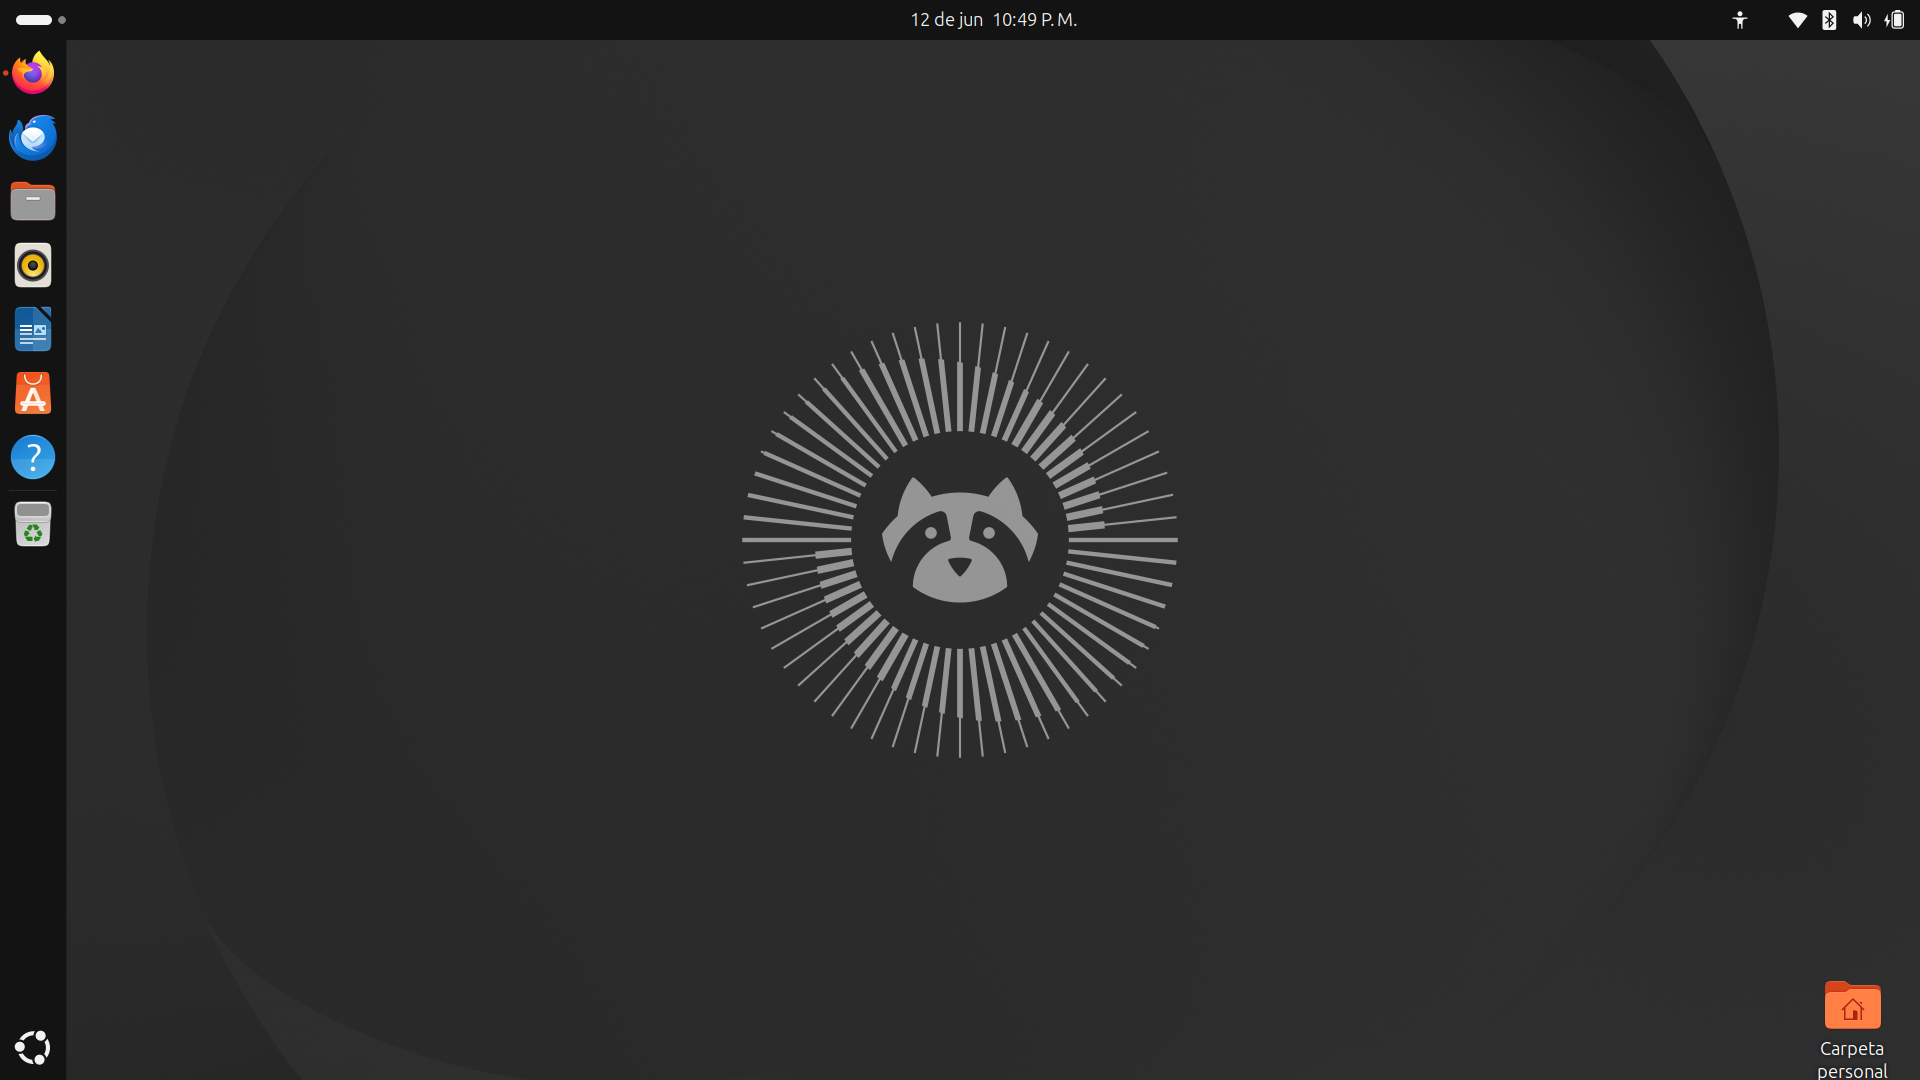Open the Activities overview workspace indicator
Viewport: 1920px width, 1080px height.
coord(41,20)
